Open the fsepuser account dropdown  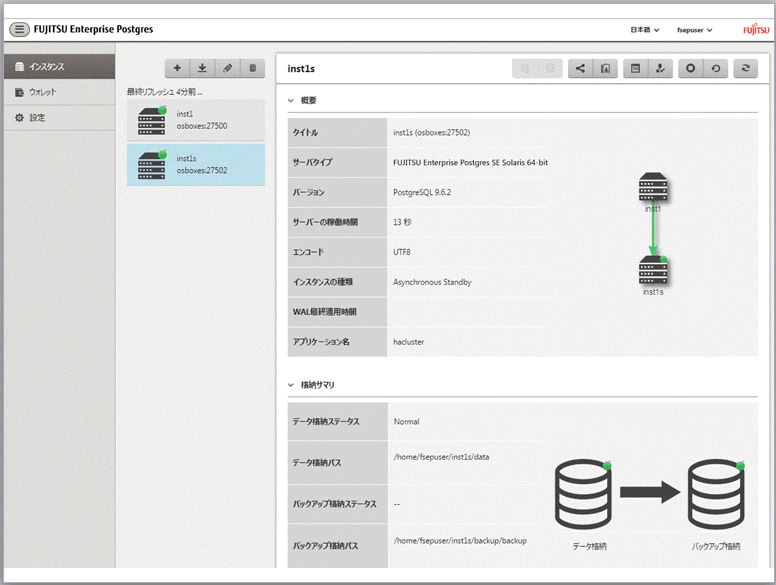coord(694,30)
